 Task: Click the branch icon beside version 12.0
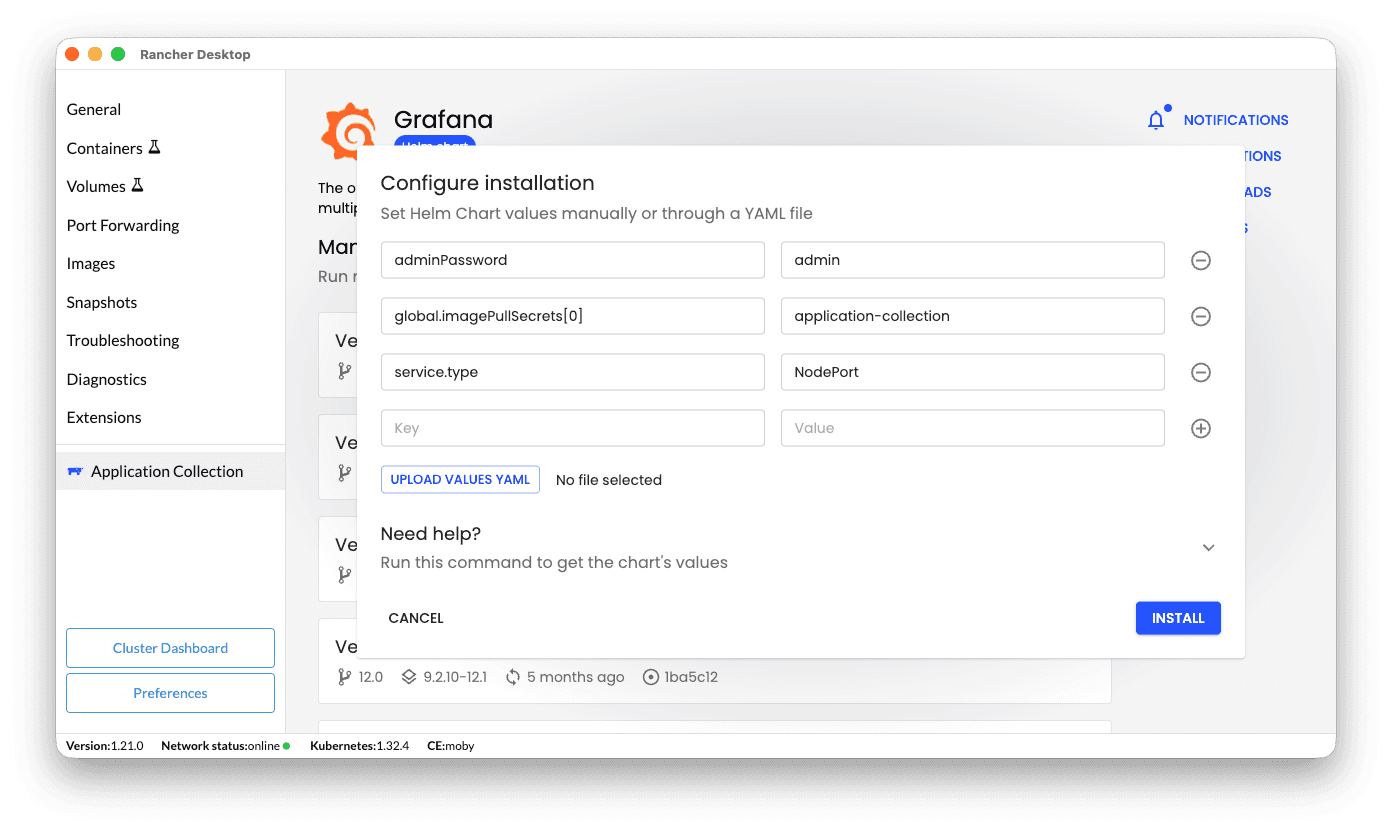[344, 676]
